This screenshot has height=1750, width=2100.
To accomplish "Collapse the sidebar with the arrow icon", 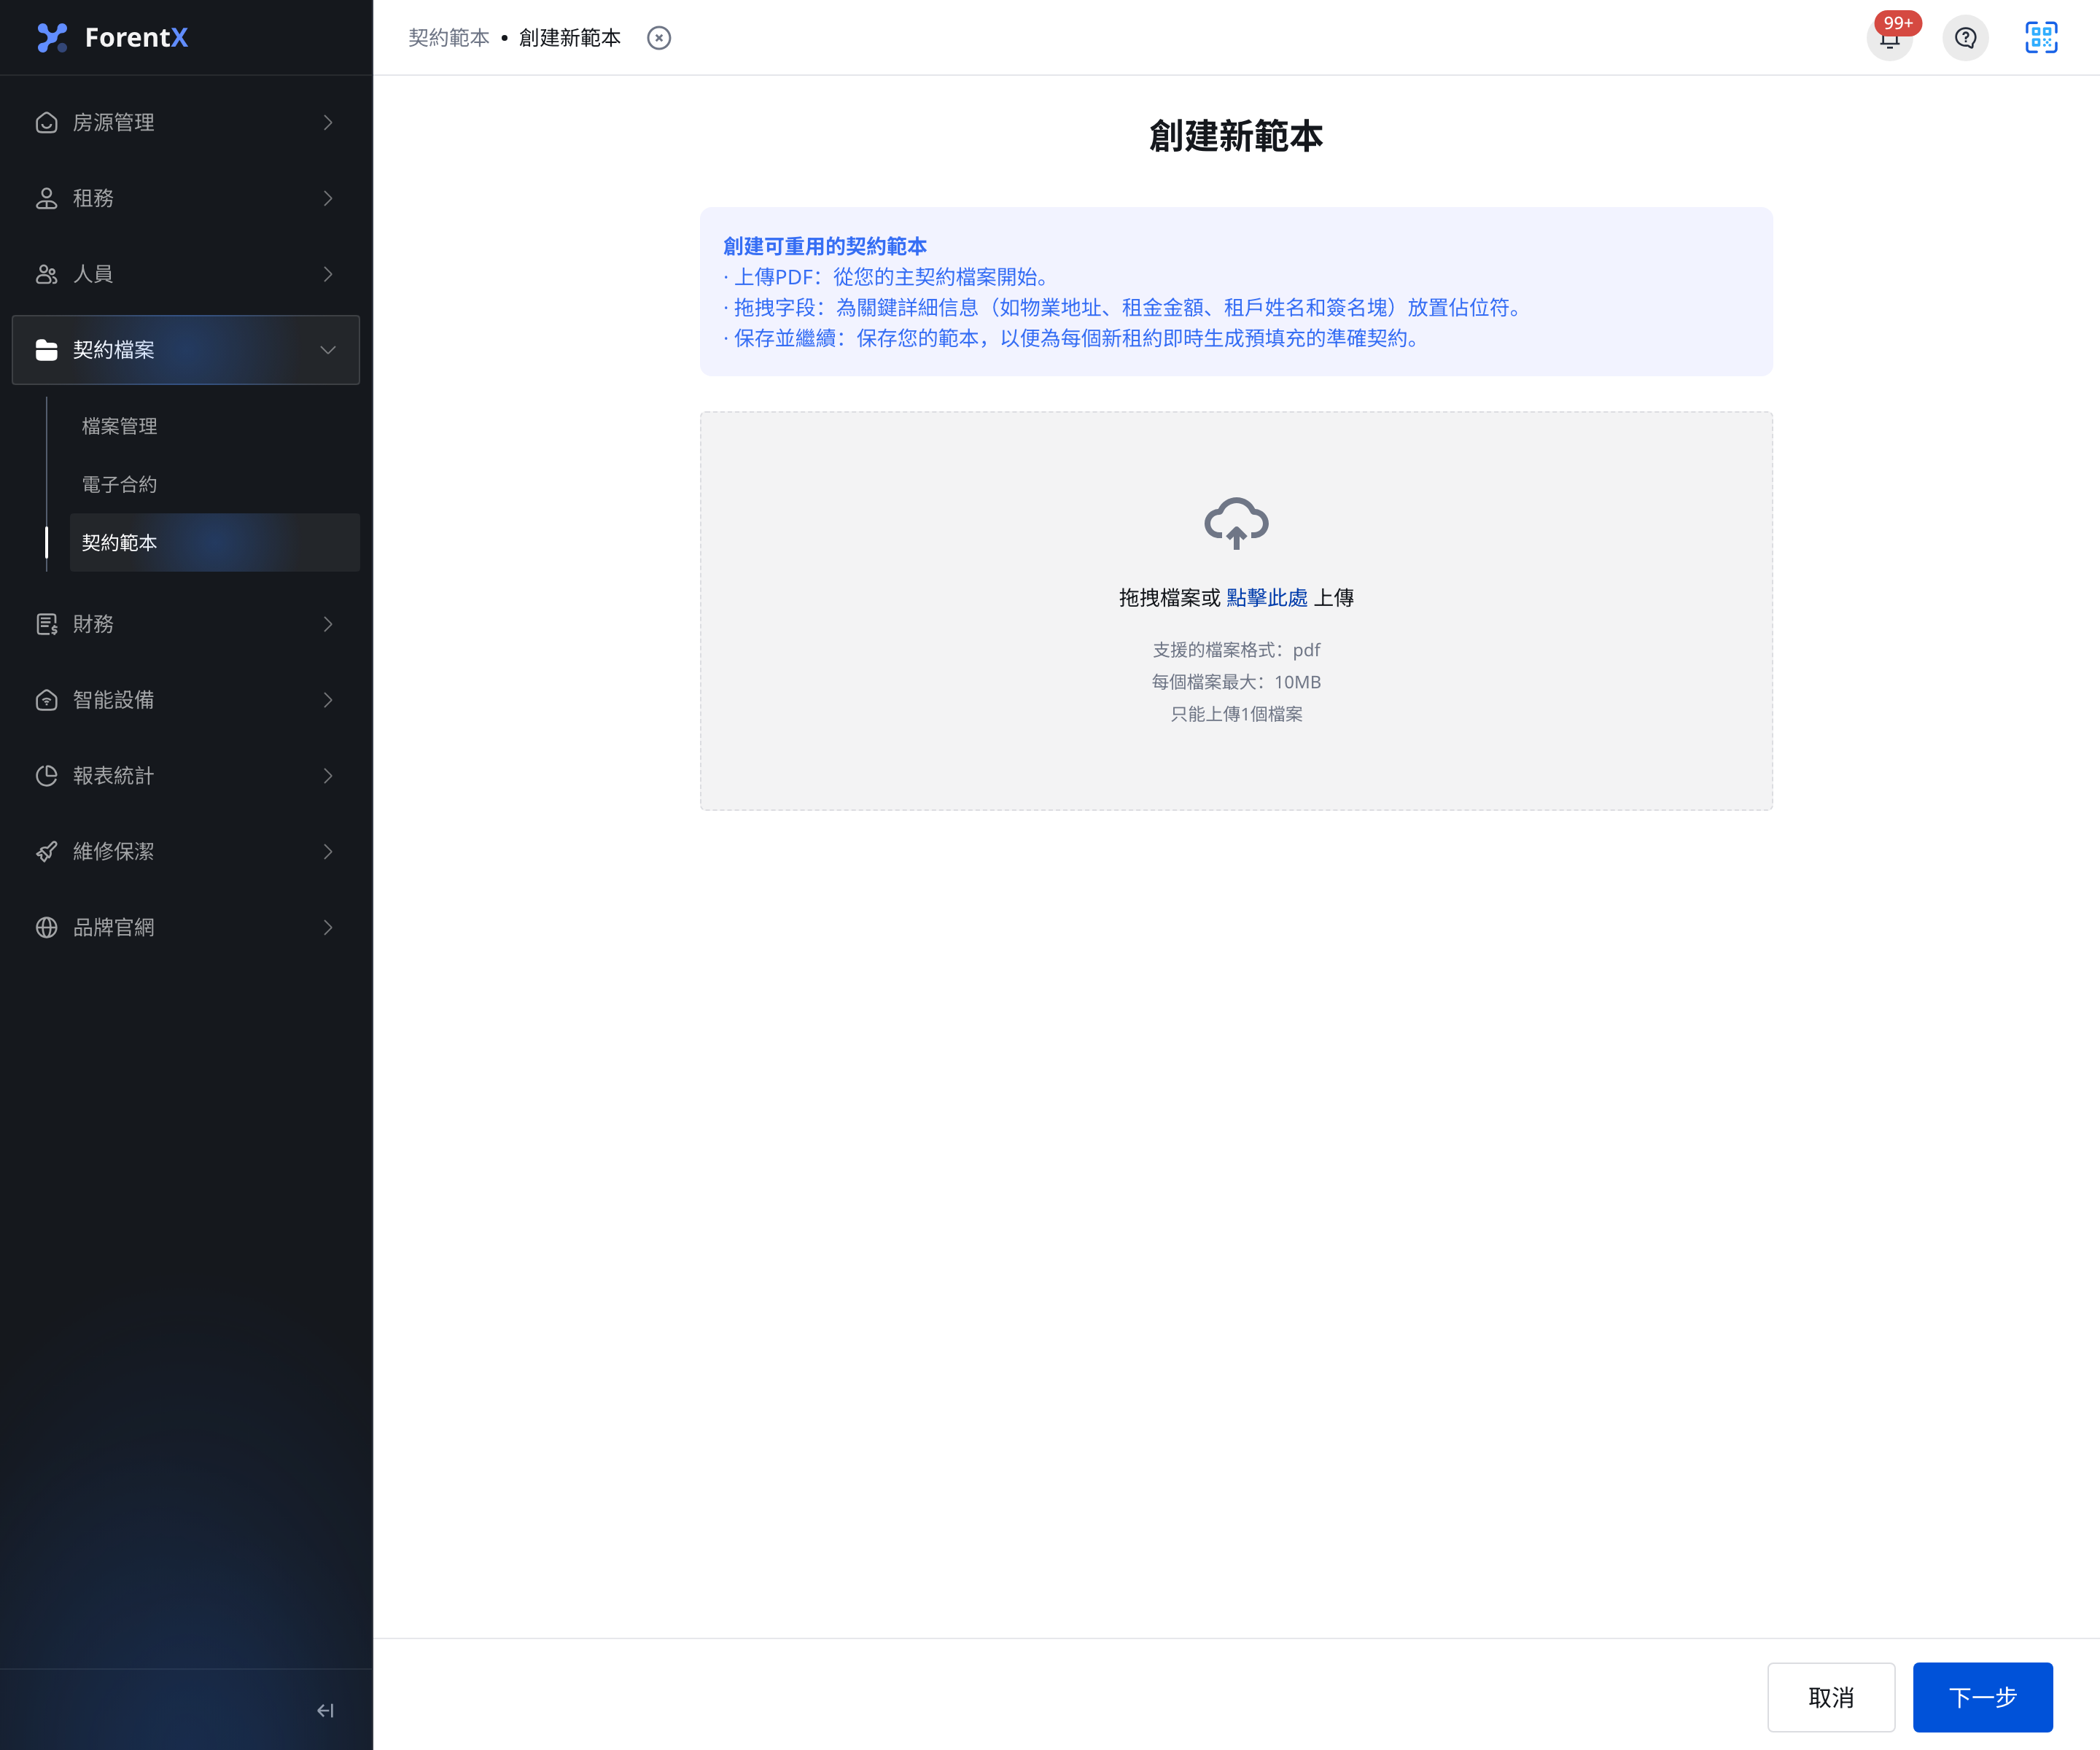I will 325,1710.
